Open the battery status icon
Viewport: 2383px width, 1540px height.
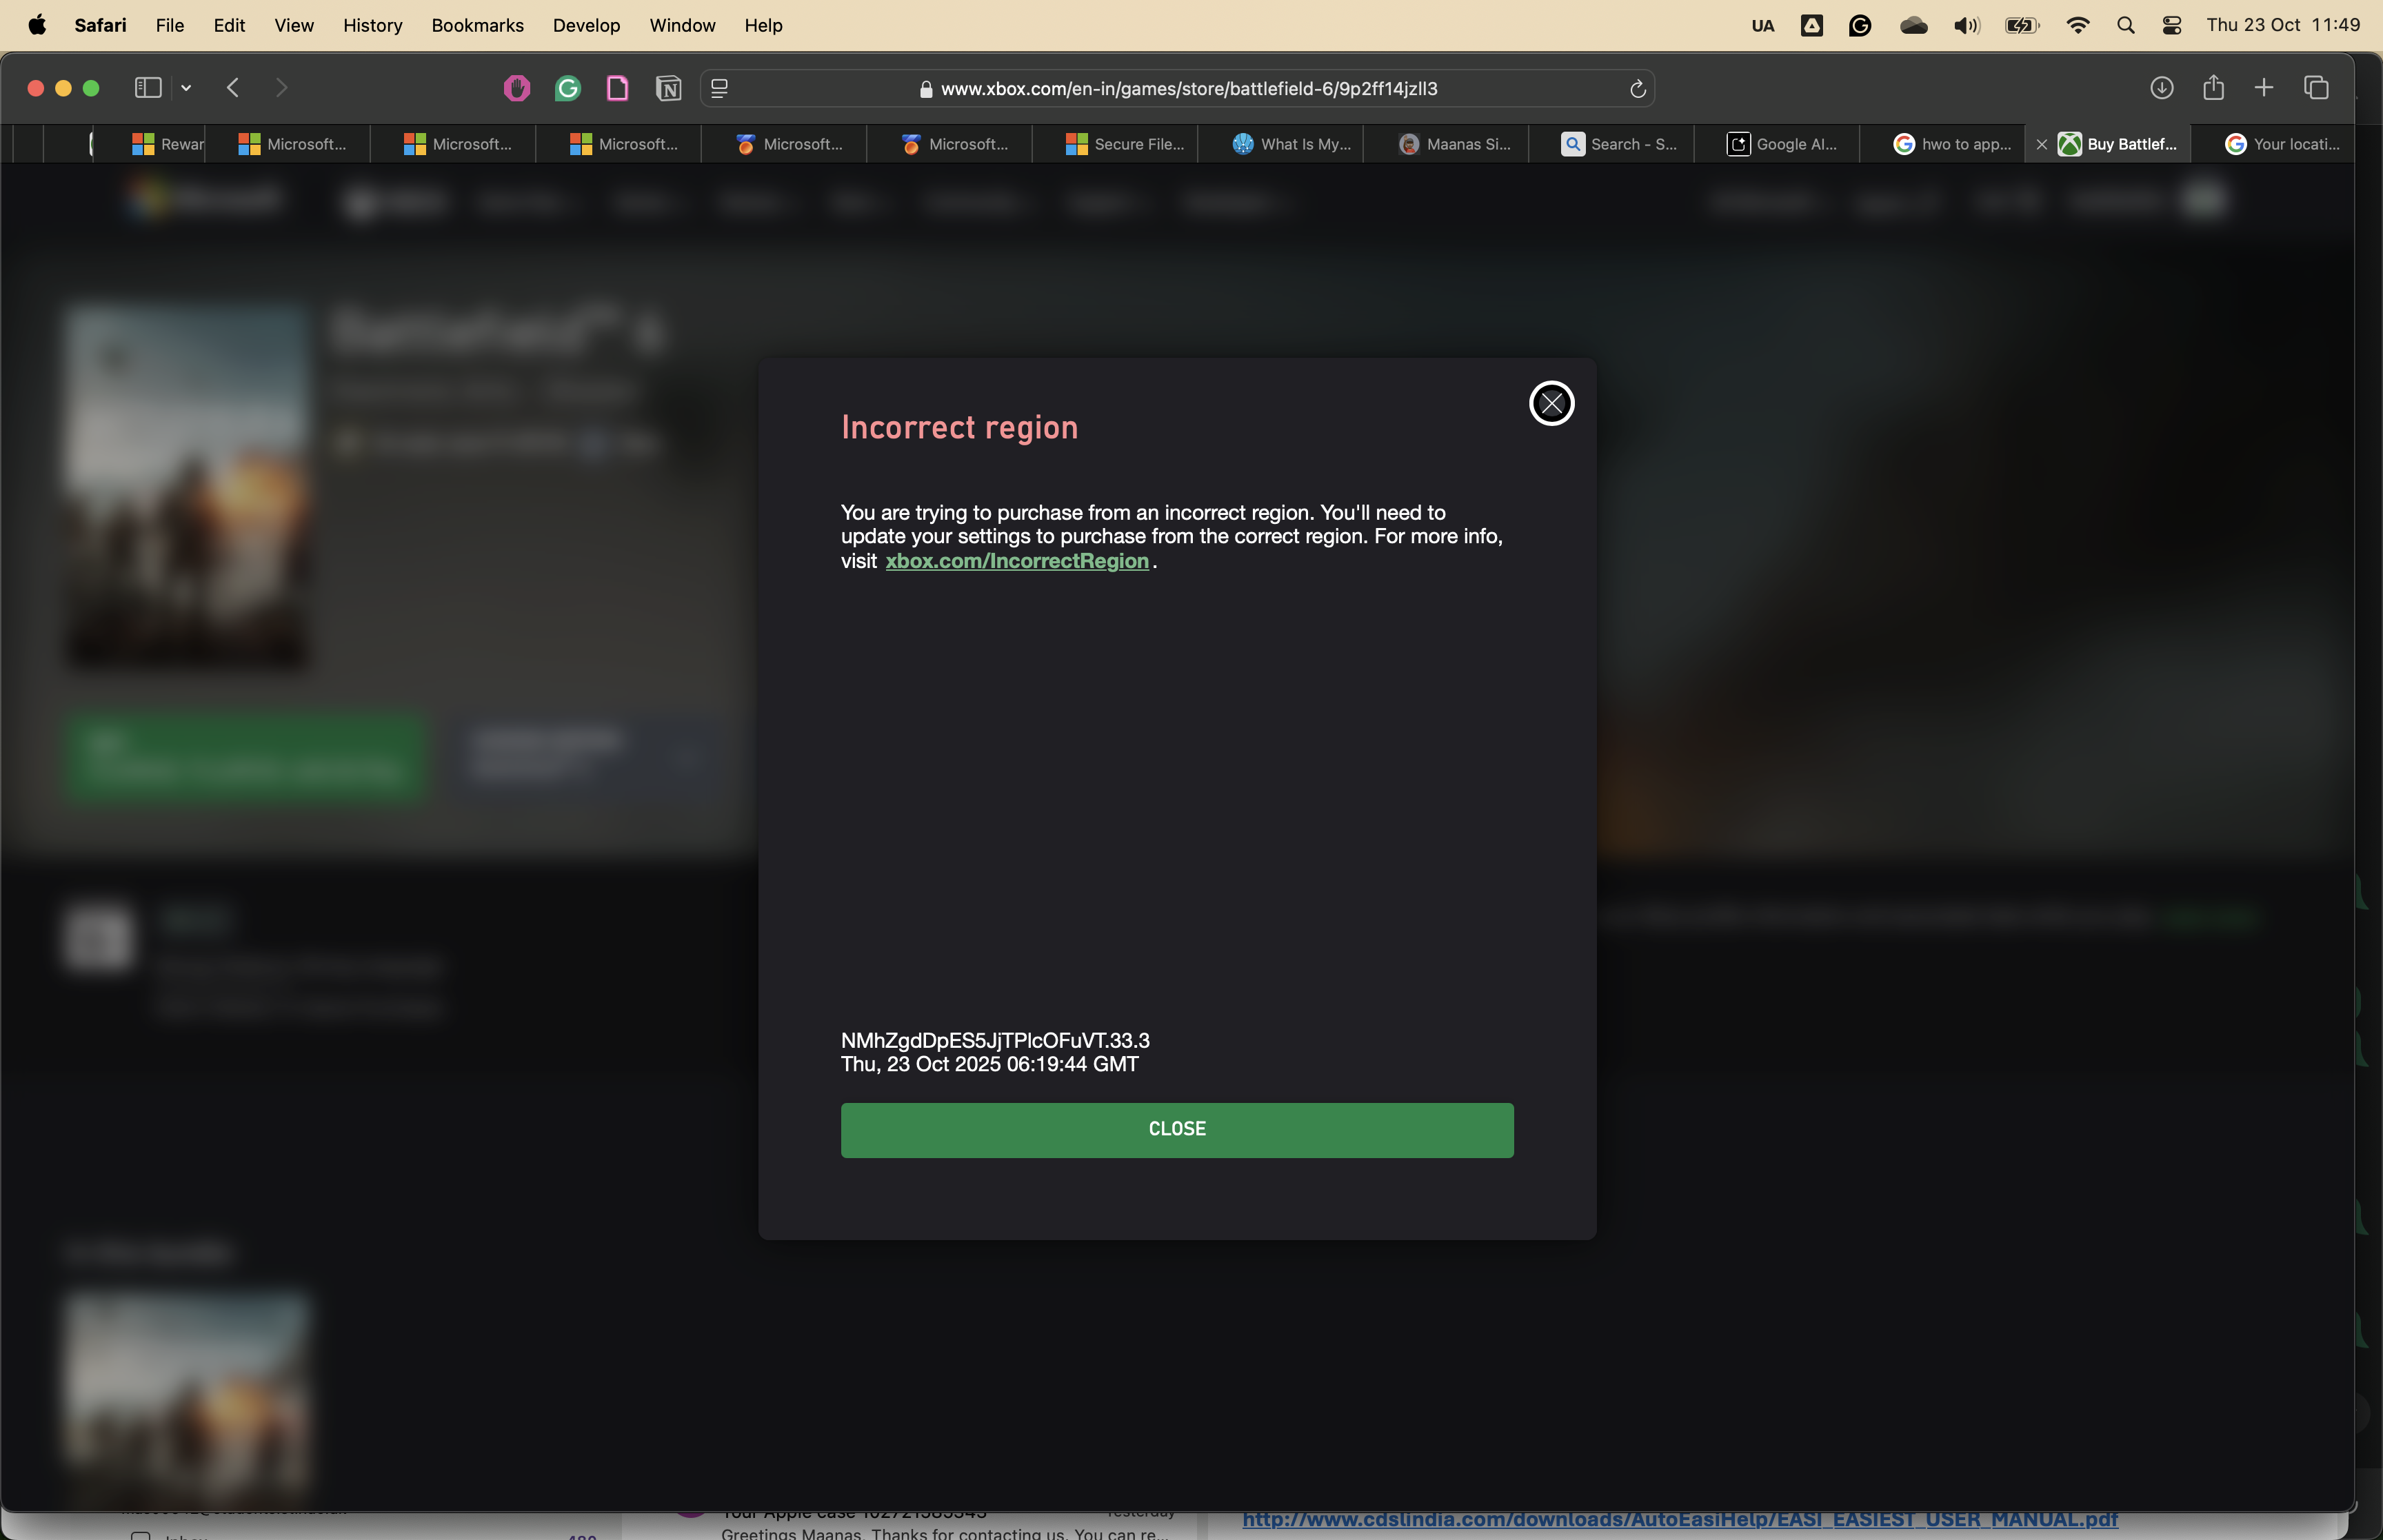2022,26
